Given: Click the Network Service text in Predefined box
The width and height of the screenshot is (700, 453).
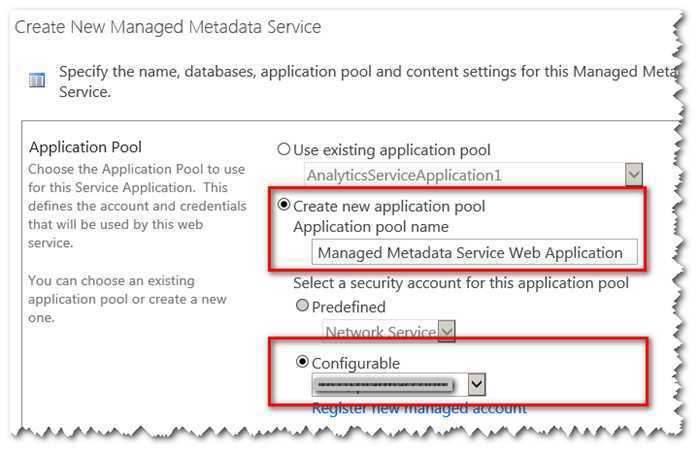Looking at the screenshot, I should [x=378, y=331].
